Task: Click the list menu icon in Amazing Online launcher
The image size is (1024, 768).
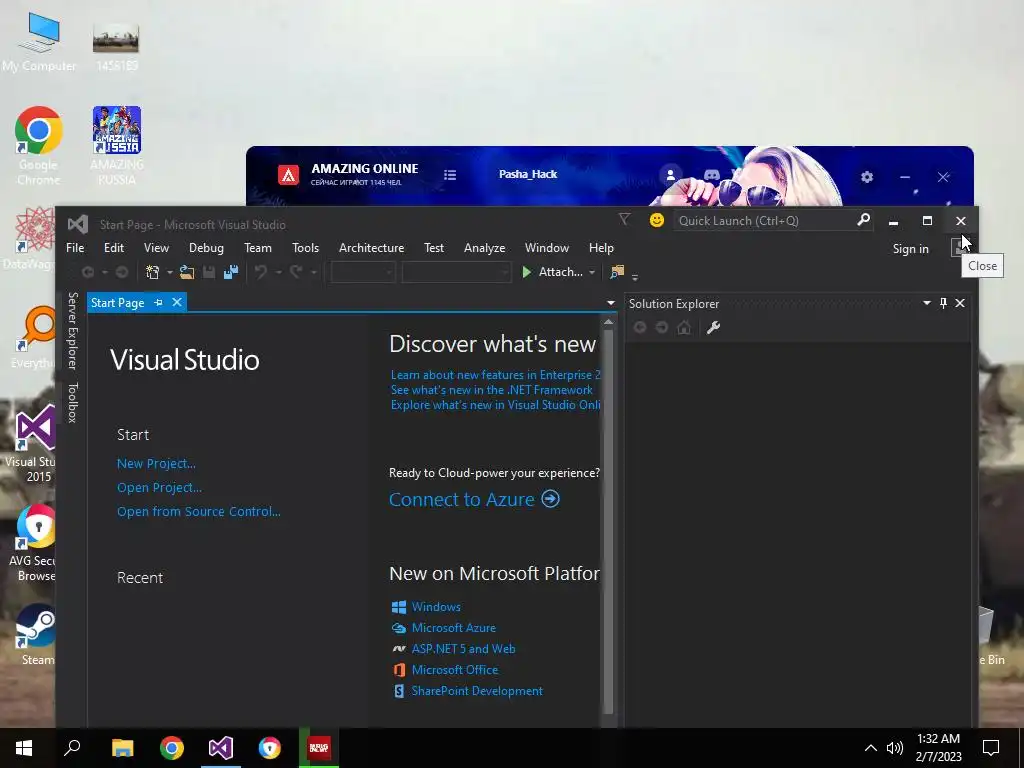Action: tap(450, 175)
